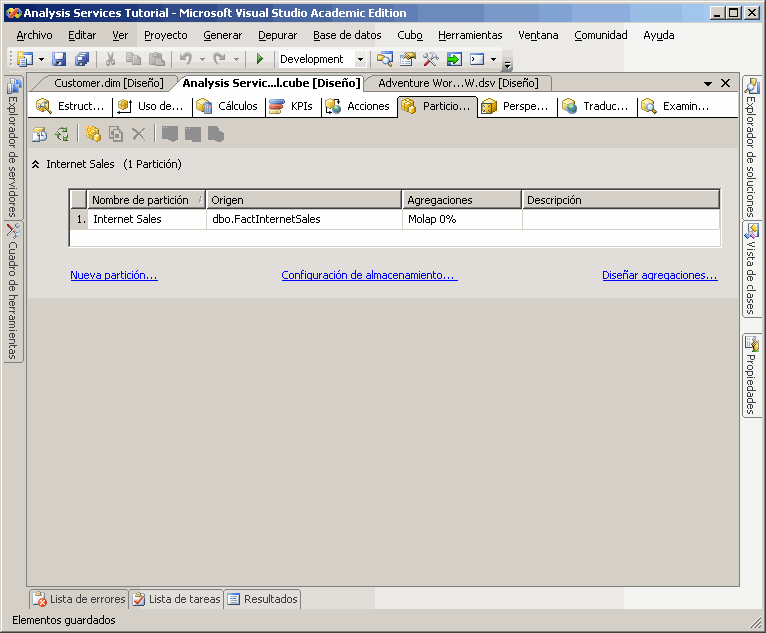Open the Base de datos menu

(347, 35)
